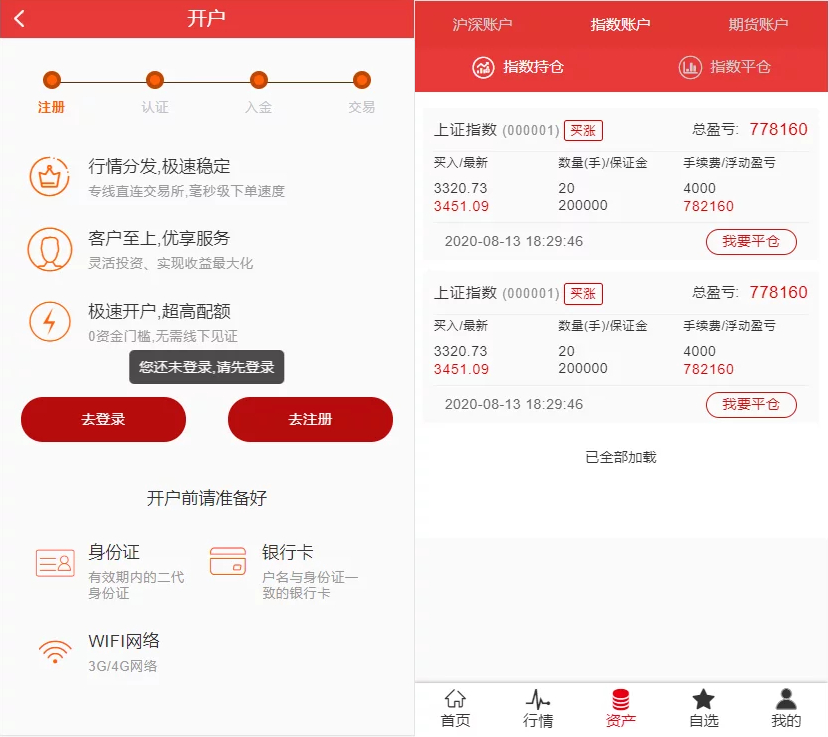The height and width of the screenshot is (737, 828).
Task: Open the 自选 star icon
Action: (x=704, y=699)
